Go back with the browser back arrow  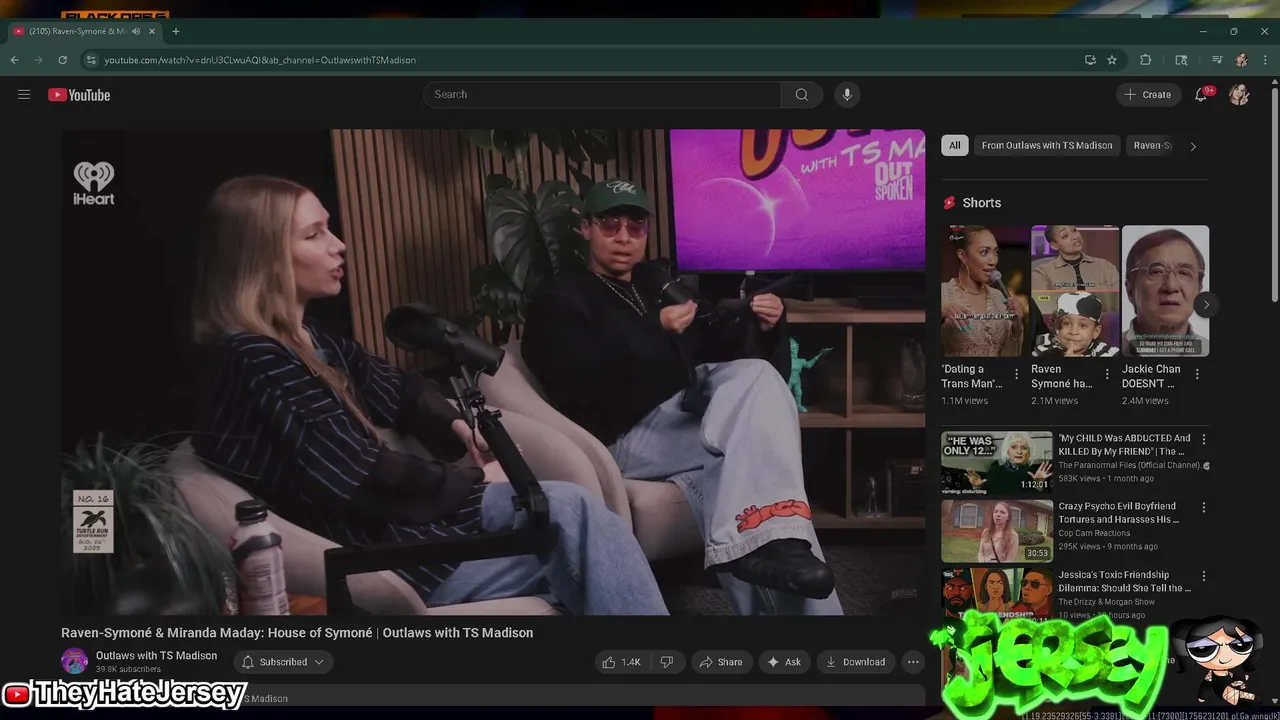(14, 60)
